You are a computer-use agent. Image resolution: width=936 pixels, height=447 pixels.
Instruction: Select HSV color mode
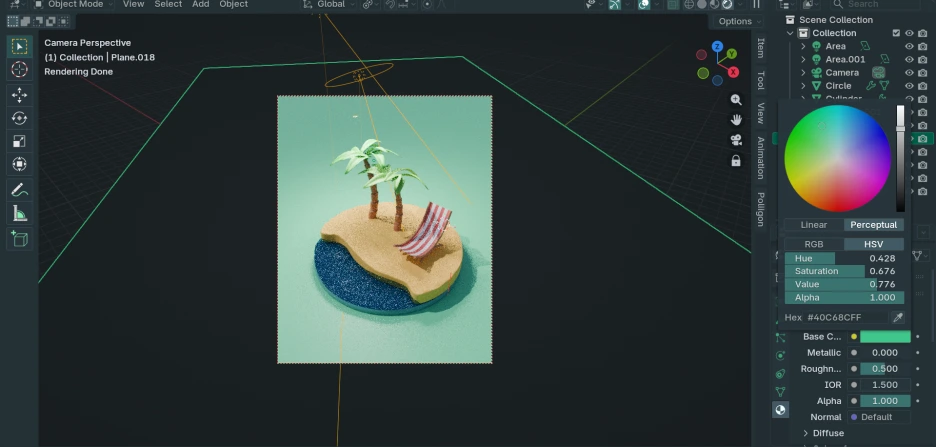(873, 244)
